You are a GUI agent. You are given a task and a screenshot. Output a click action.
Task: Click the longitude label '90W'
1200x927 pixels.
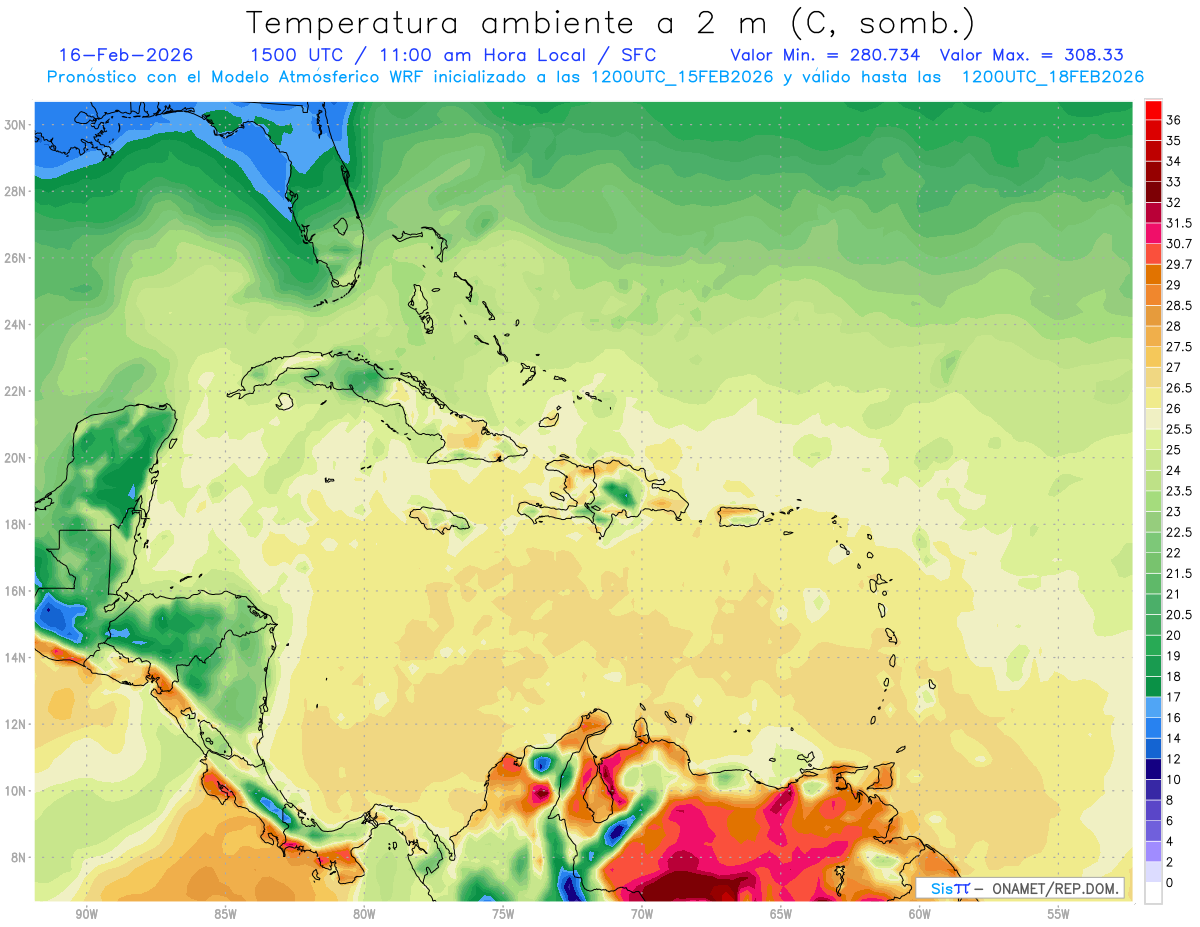(86, 914)
